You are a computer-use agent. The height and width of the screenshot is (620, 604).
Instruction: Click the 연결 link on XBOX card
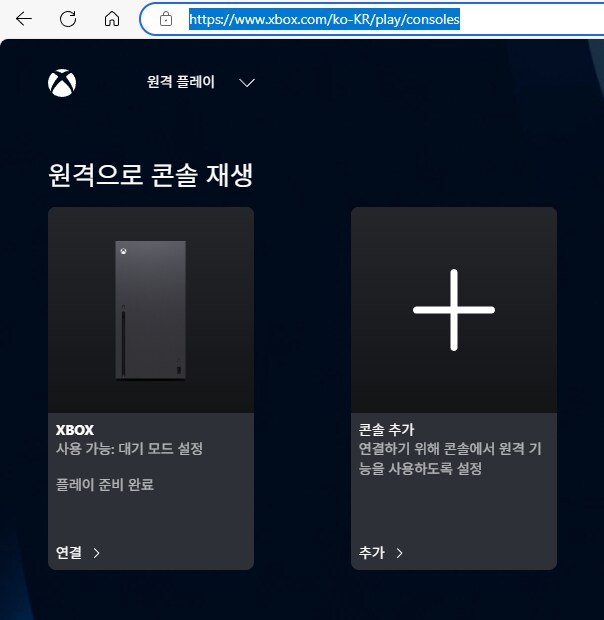tap(69, 552)
